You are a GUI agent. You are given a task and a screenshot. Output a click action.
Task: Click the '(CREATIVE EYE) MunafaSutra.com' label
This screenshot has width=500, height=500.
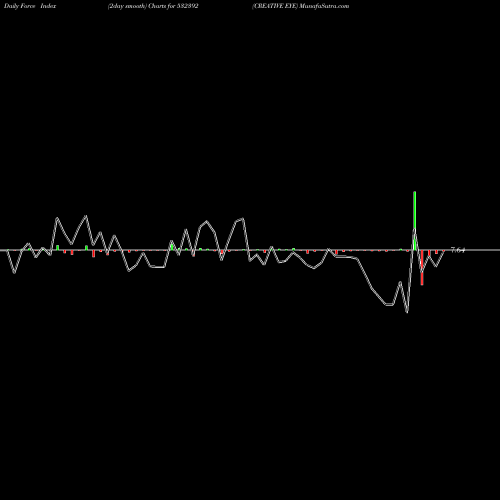pos(300,6)
